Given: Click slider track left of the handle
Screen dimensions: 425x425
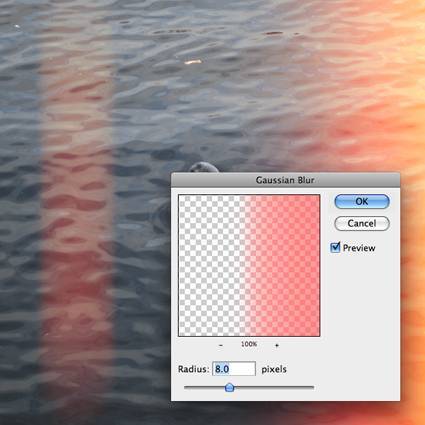Looking at the screenshot, I should coord(204,387).
